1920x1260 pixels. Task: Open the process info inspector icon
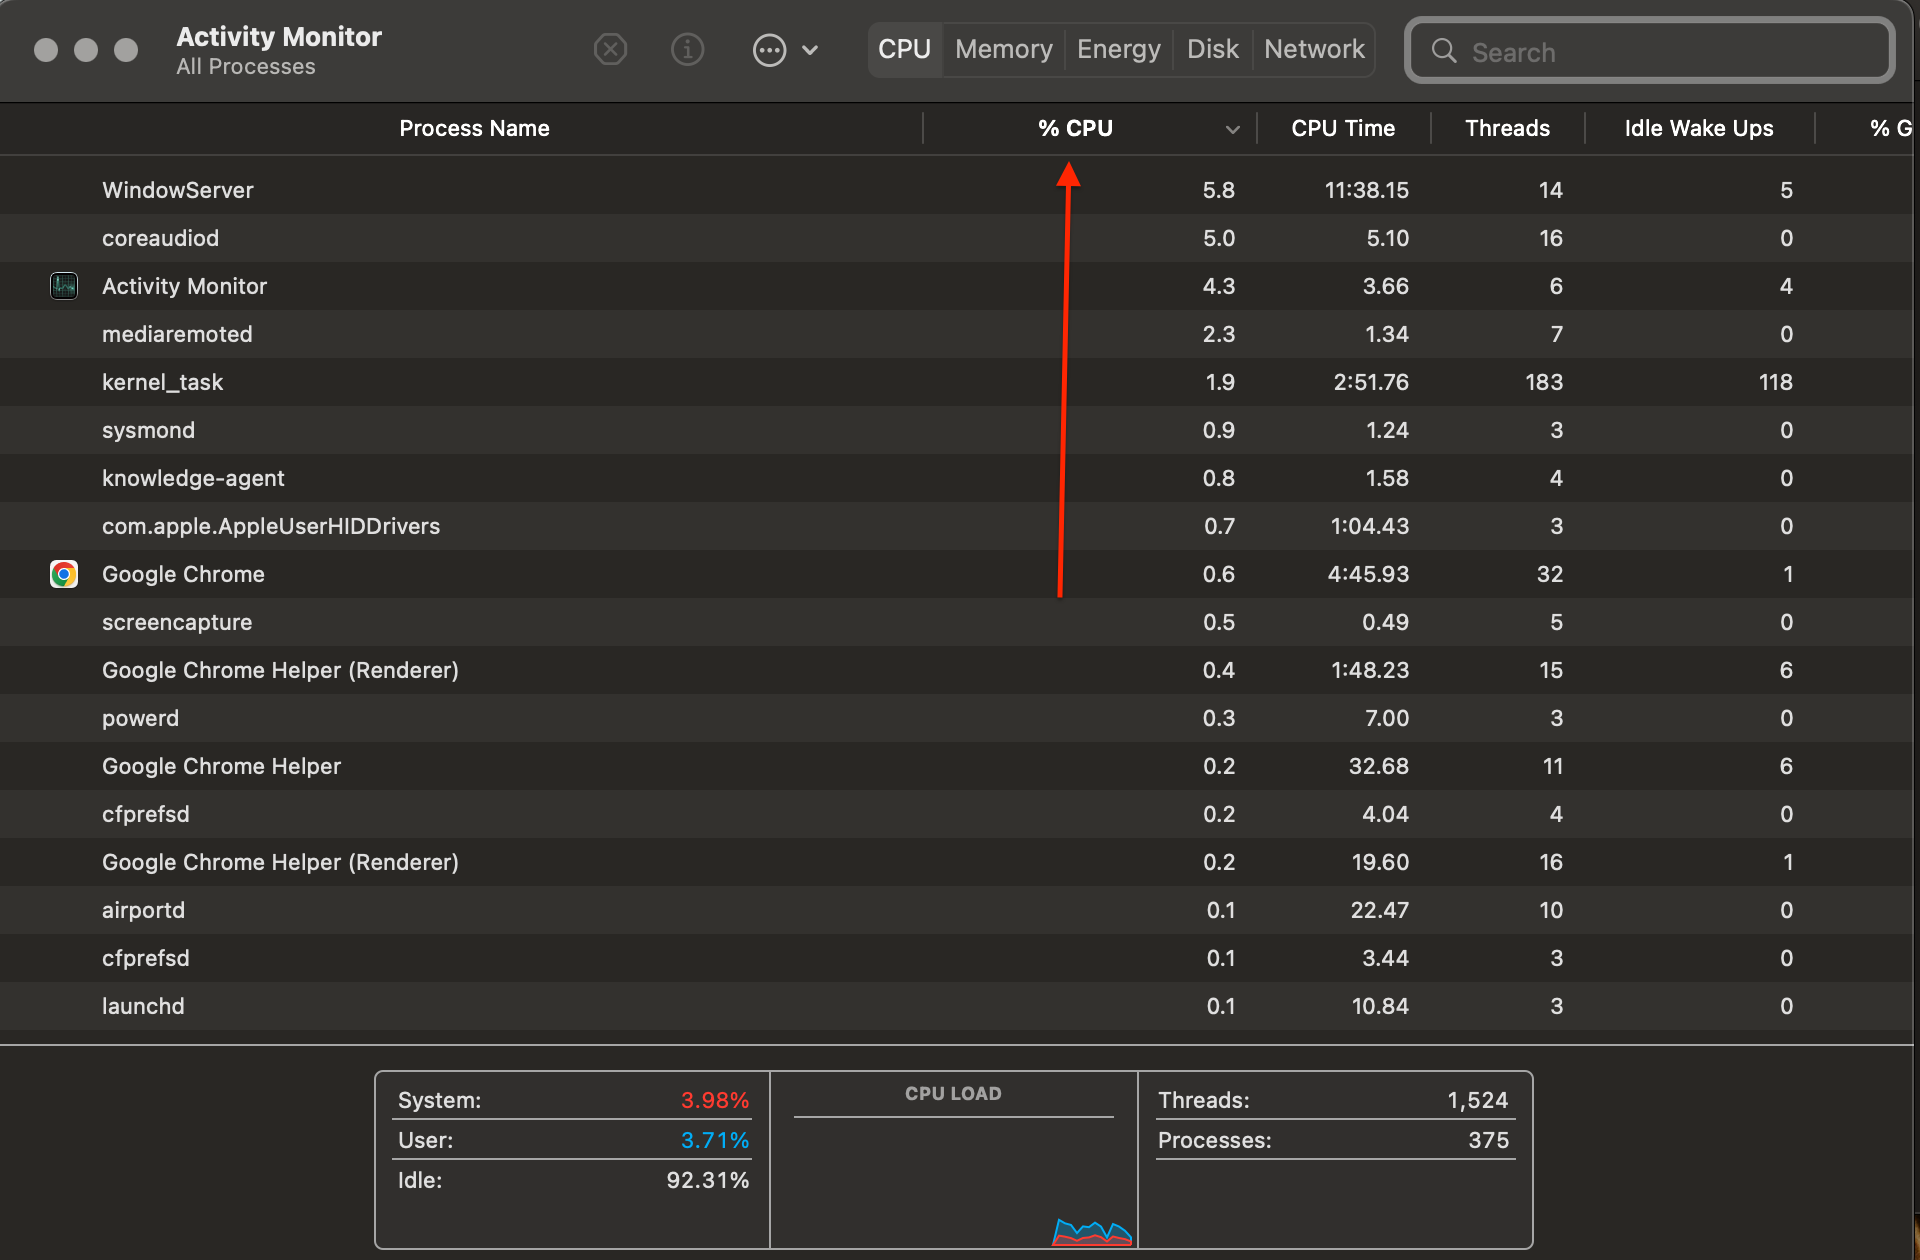coord(687,49)
